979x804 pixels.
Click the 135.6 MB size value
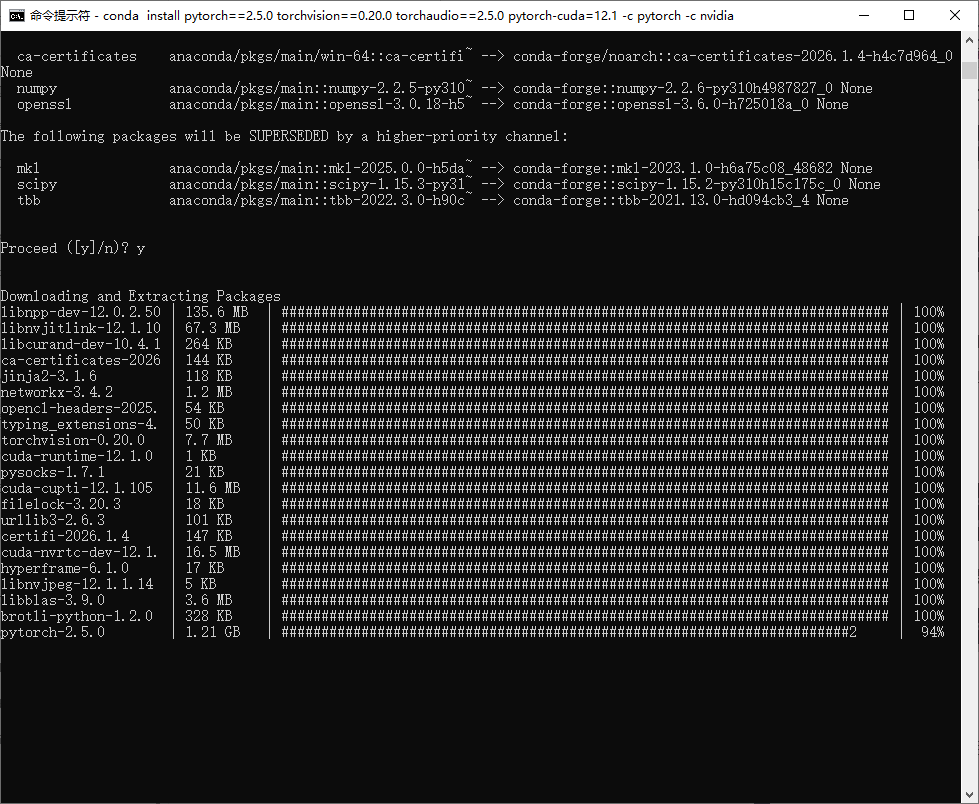(x=217, y=312)
